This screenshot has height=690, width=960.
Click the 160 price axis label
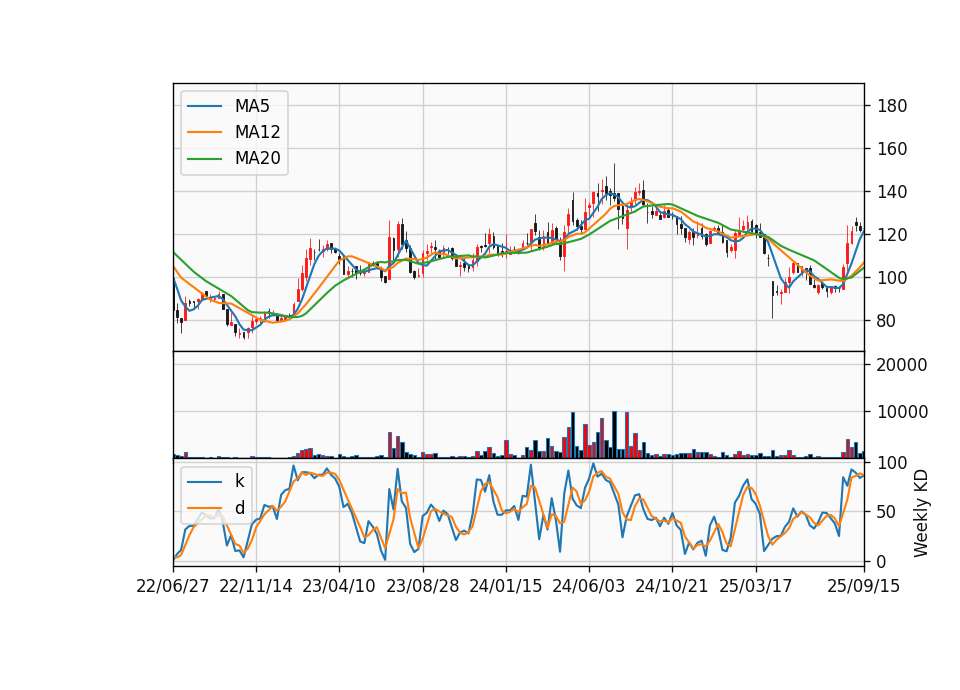pyautogui.click(x=892, y=149)
